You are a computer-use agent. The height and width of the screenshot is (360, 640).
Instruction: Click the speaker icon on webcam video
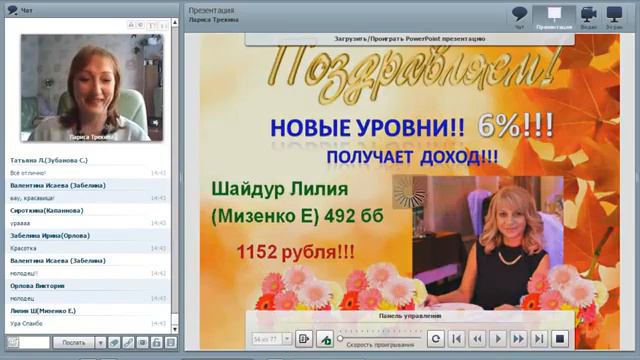(156, 122)
